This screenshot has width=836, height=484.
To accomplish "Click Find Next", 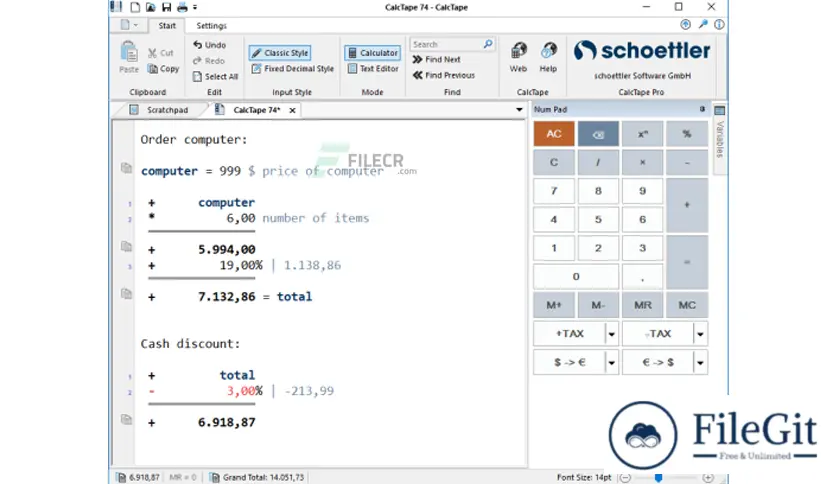I will pyautogui.click(x=437, y=60).
